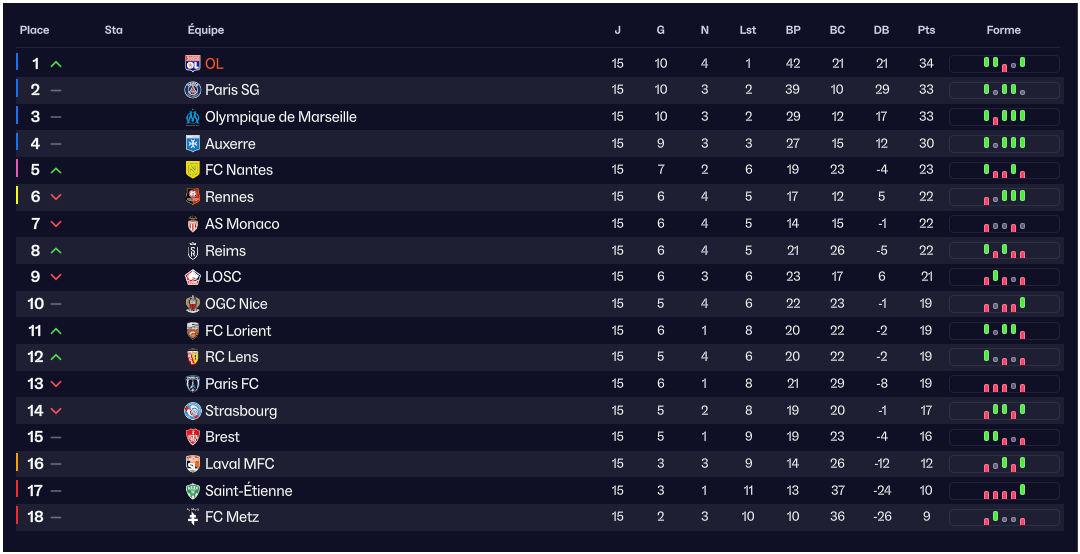Click the LOSC club badge icon
The width and height of the screenshot is (1080, 554).
coord(193,277)
